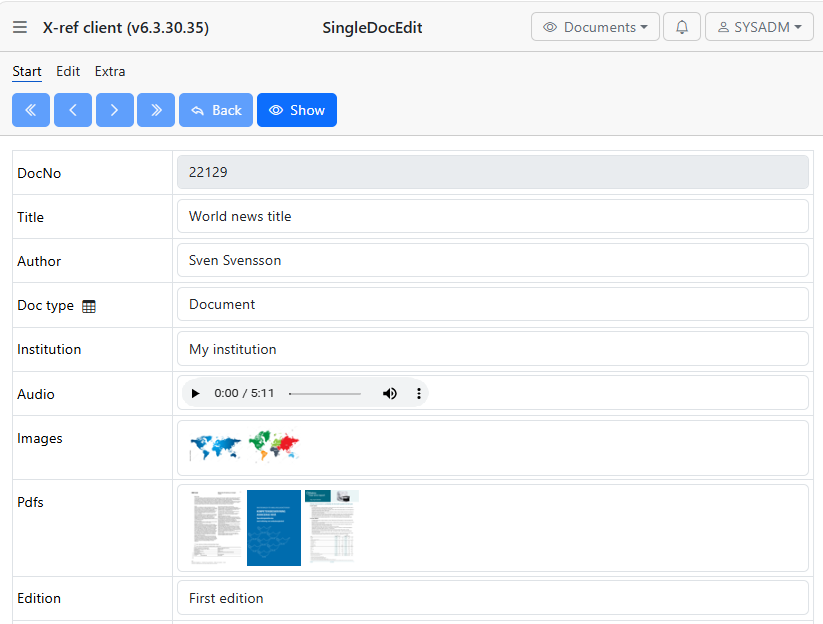The width and height of the screenshot is (823, 624).
Task: Switch to the Edit tab
Action: (x=68, y=71)
